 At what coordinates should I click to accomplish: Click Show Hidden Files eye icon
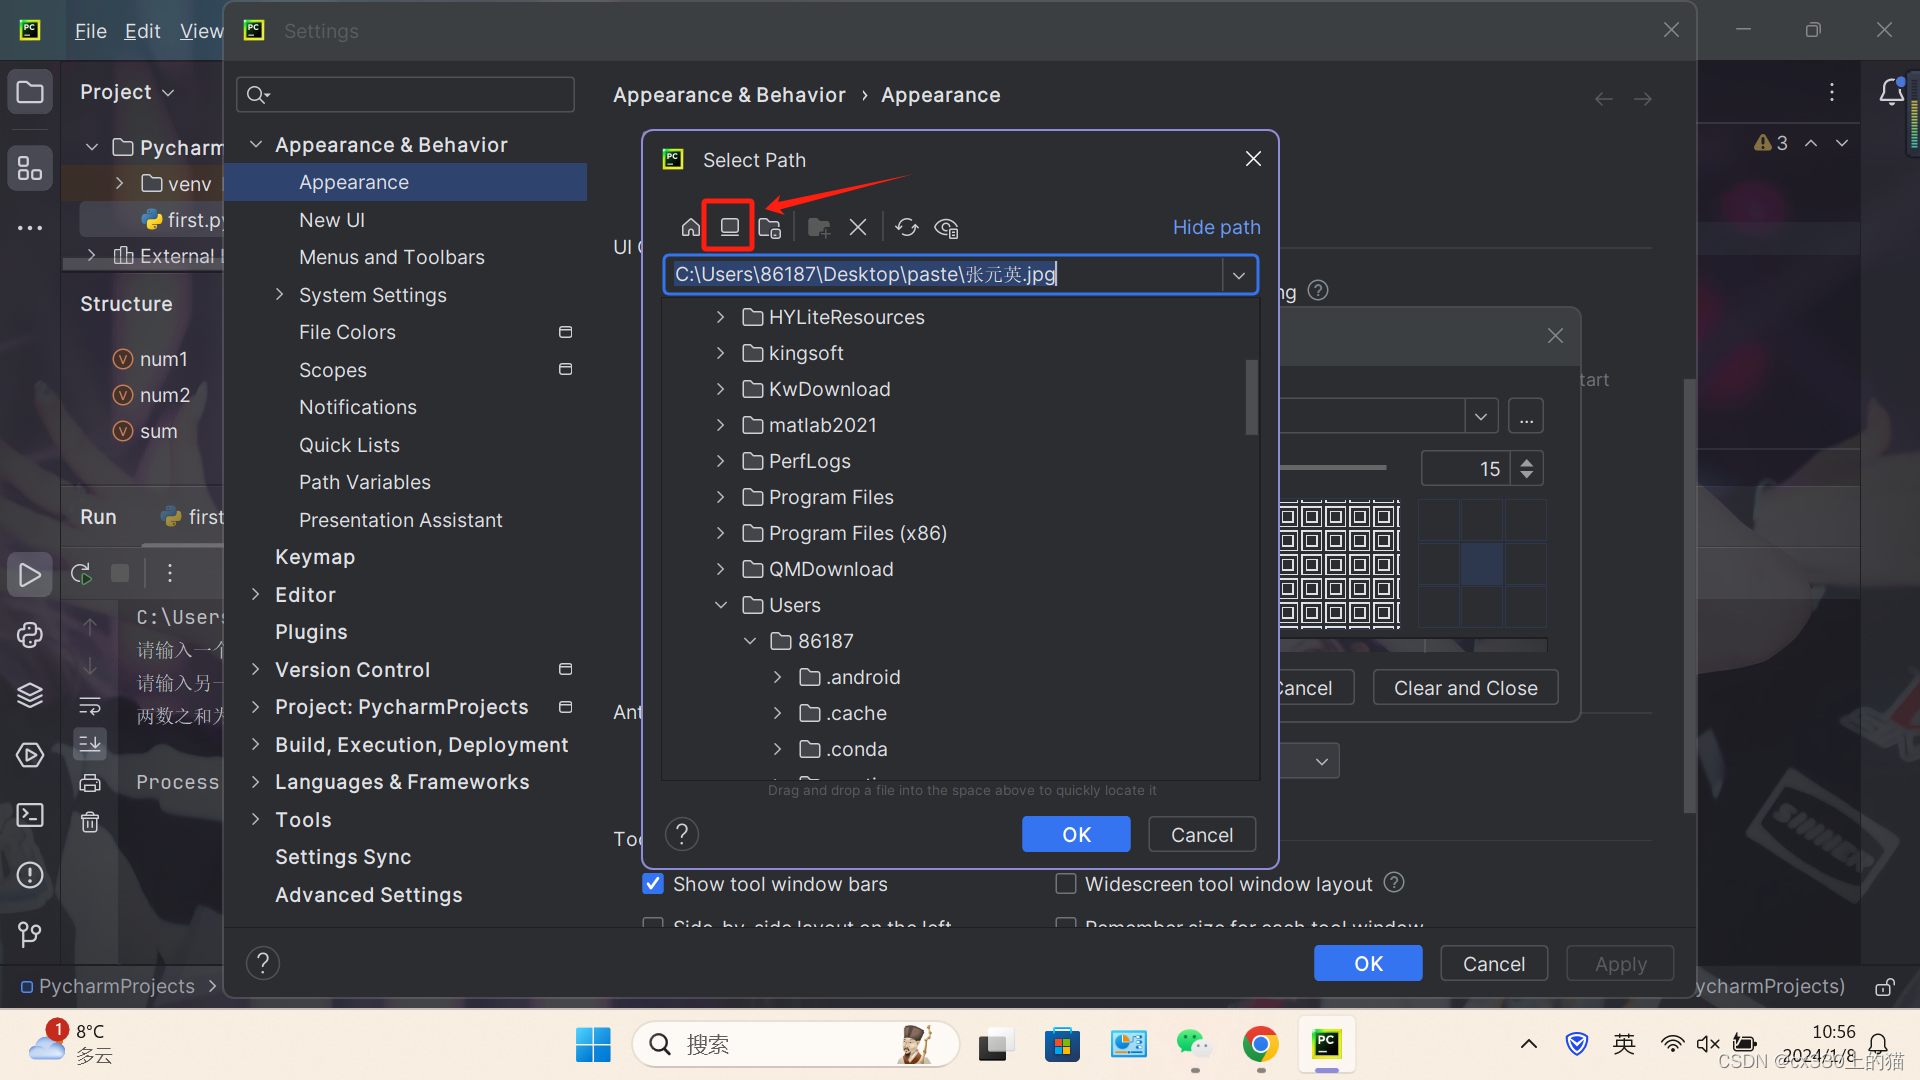coord(946,228)
